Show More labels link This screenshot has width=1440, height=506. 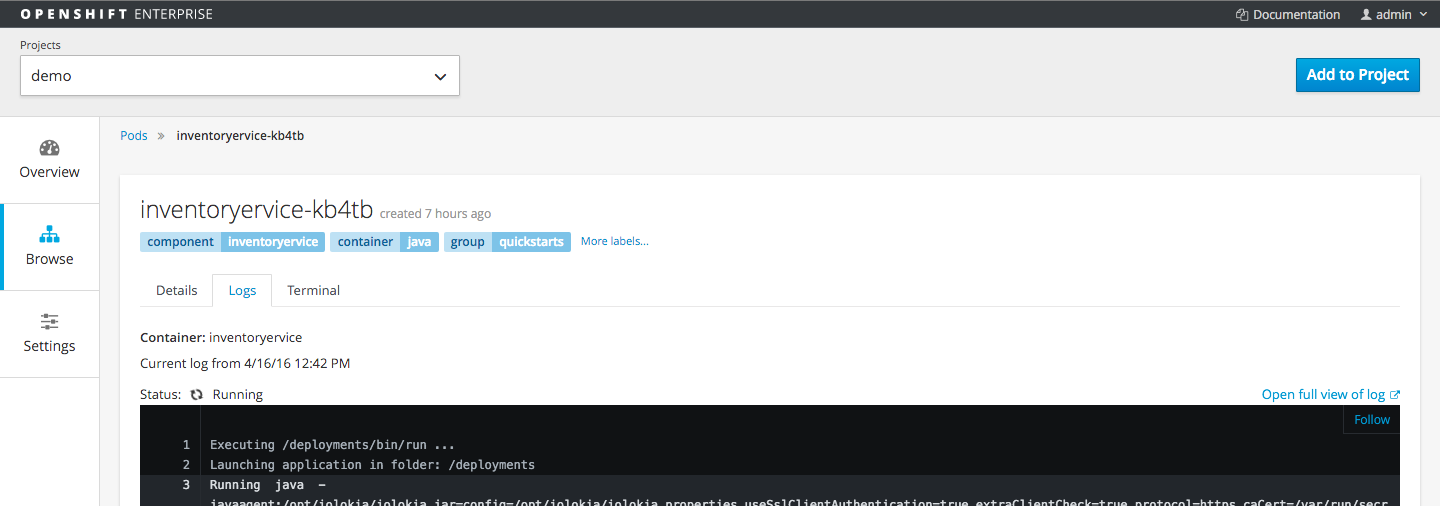point(614,241)
